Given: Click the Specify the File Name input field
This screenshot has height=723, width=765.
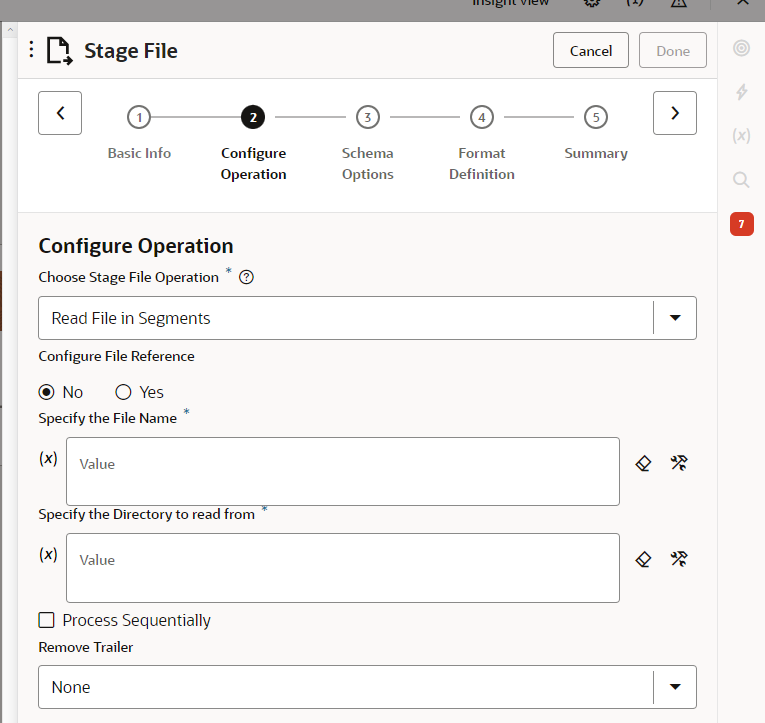Looking at the screenshot, I should pos(342,471).
